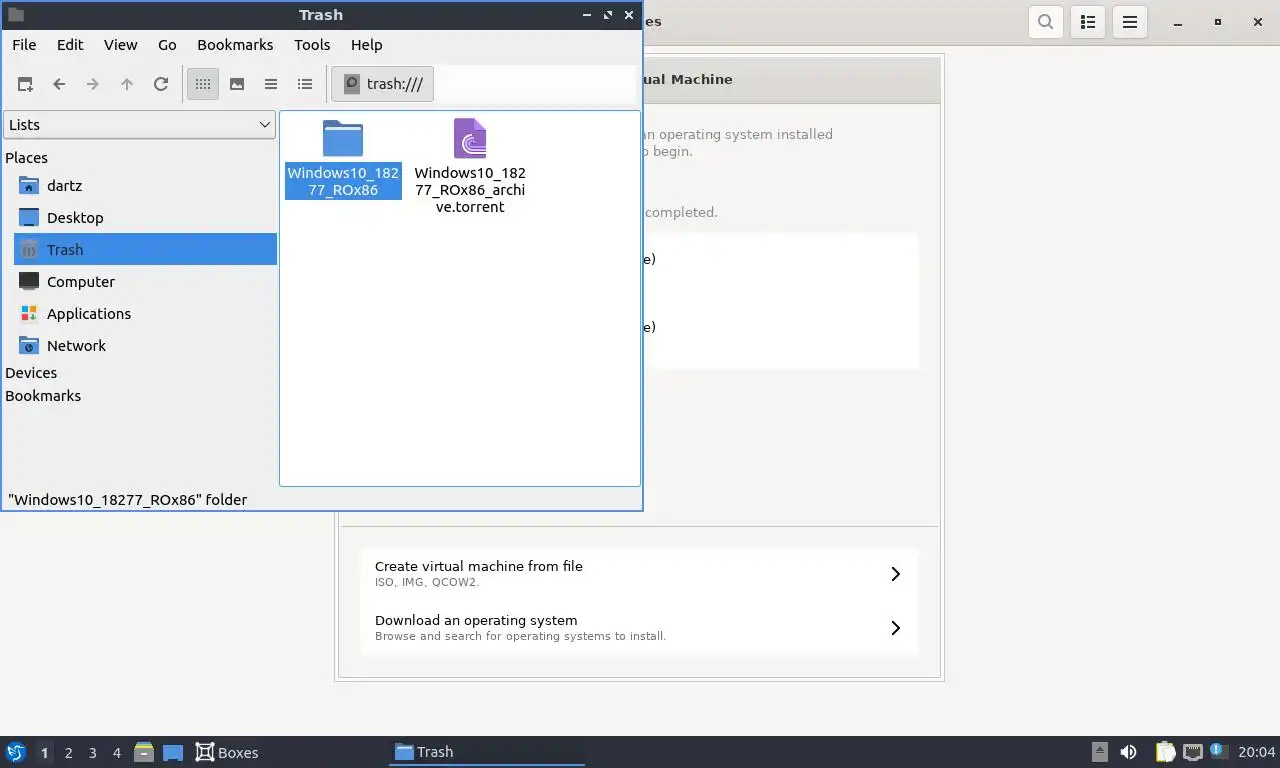Open a new tab in the file manager
1280x768 pixels.
point(25,84)
